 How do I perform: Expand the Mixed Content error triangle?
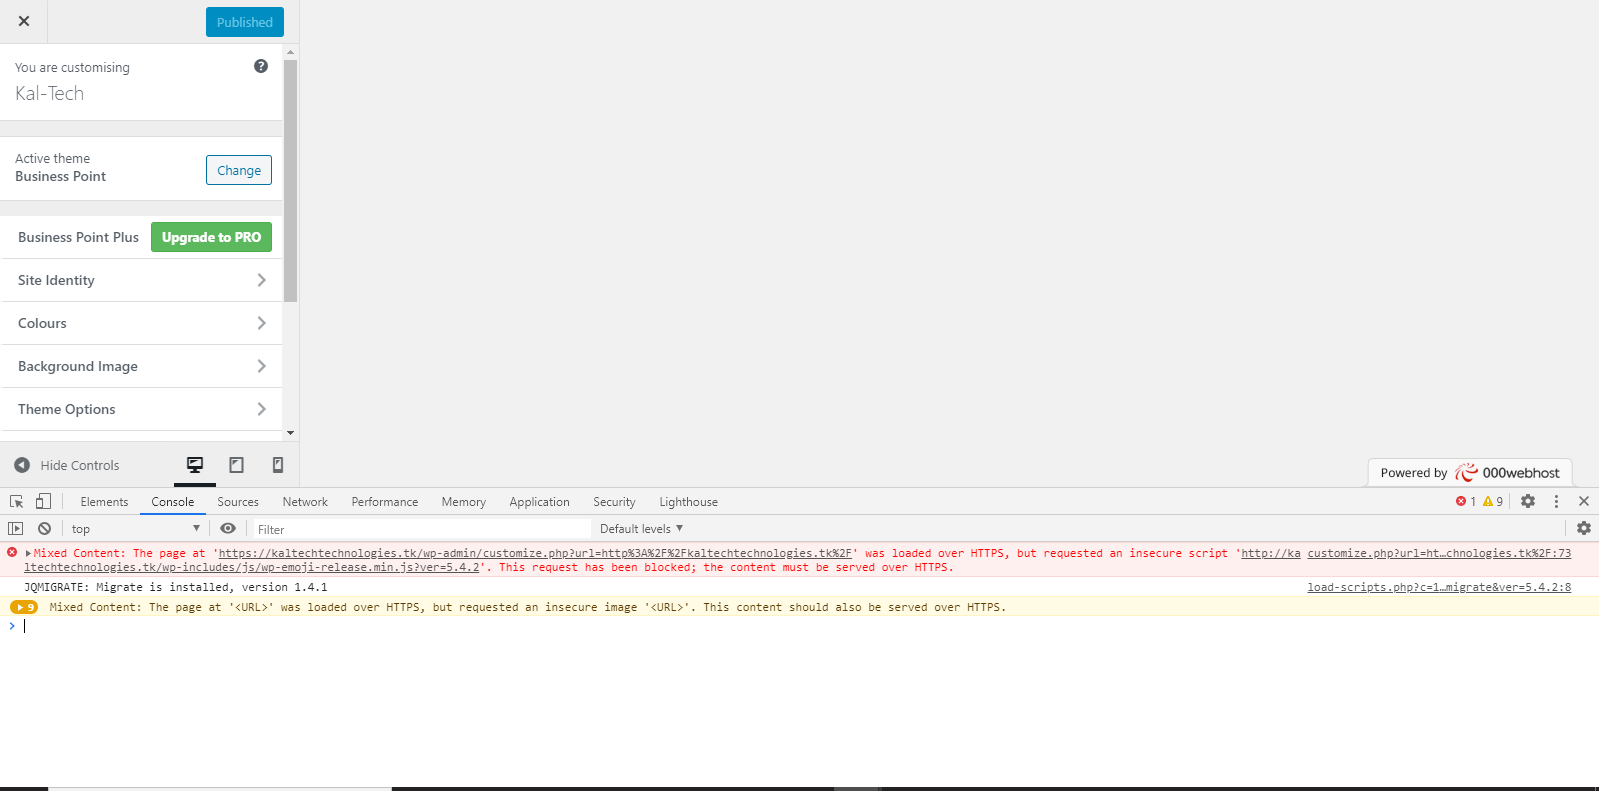pos(28,553)
